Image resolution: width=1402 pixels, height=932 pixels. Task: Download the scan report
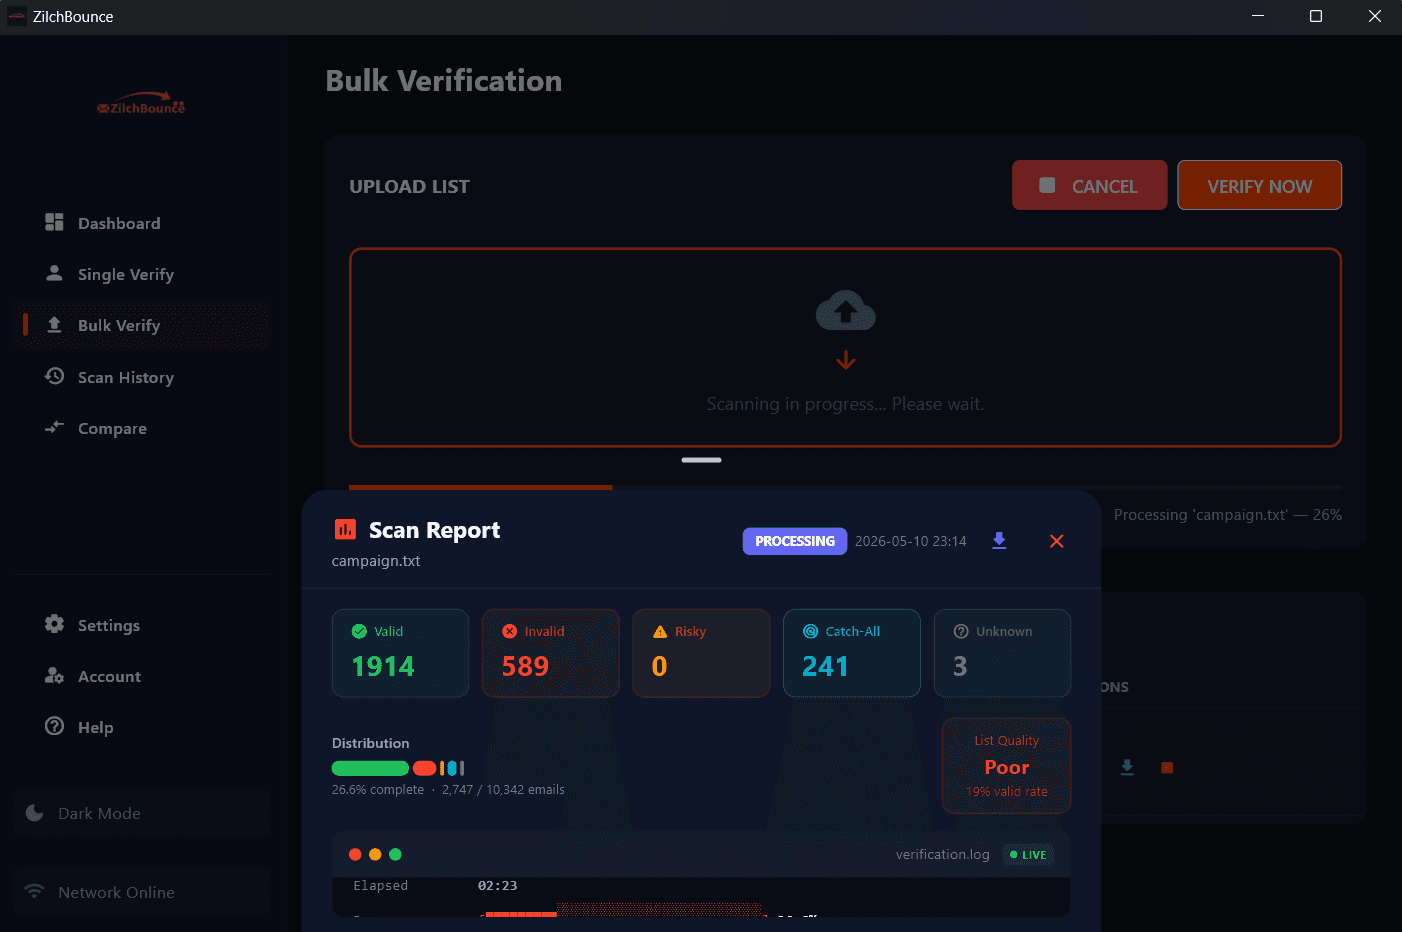click(999, 541)
